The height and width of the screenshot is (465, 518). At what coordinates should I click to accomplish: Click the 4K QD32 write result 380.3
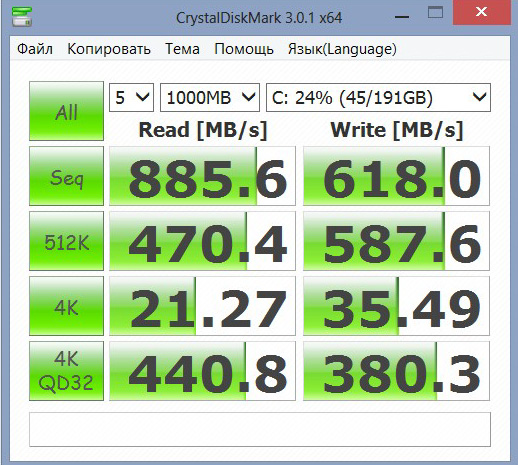tap(396, 371)
